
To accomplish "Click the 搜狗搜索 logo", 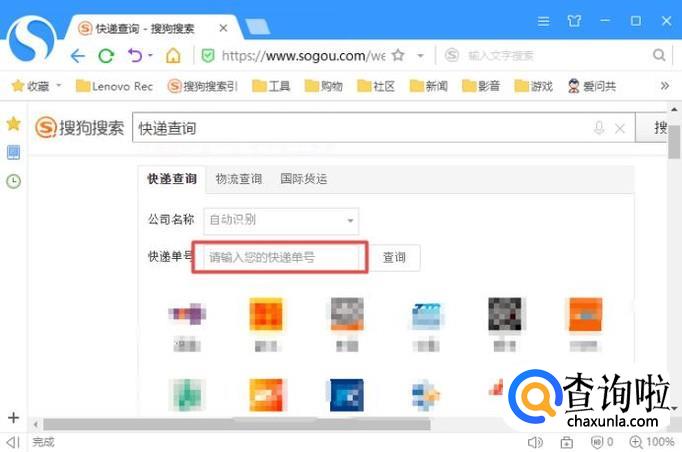I will (80, 127).
